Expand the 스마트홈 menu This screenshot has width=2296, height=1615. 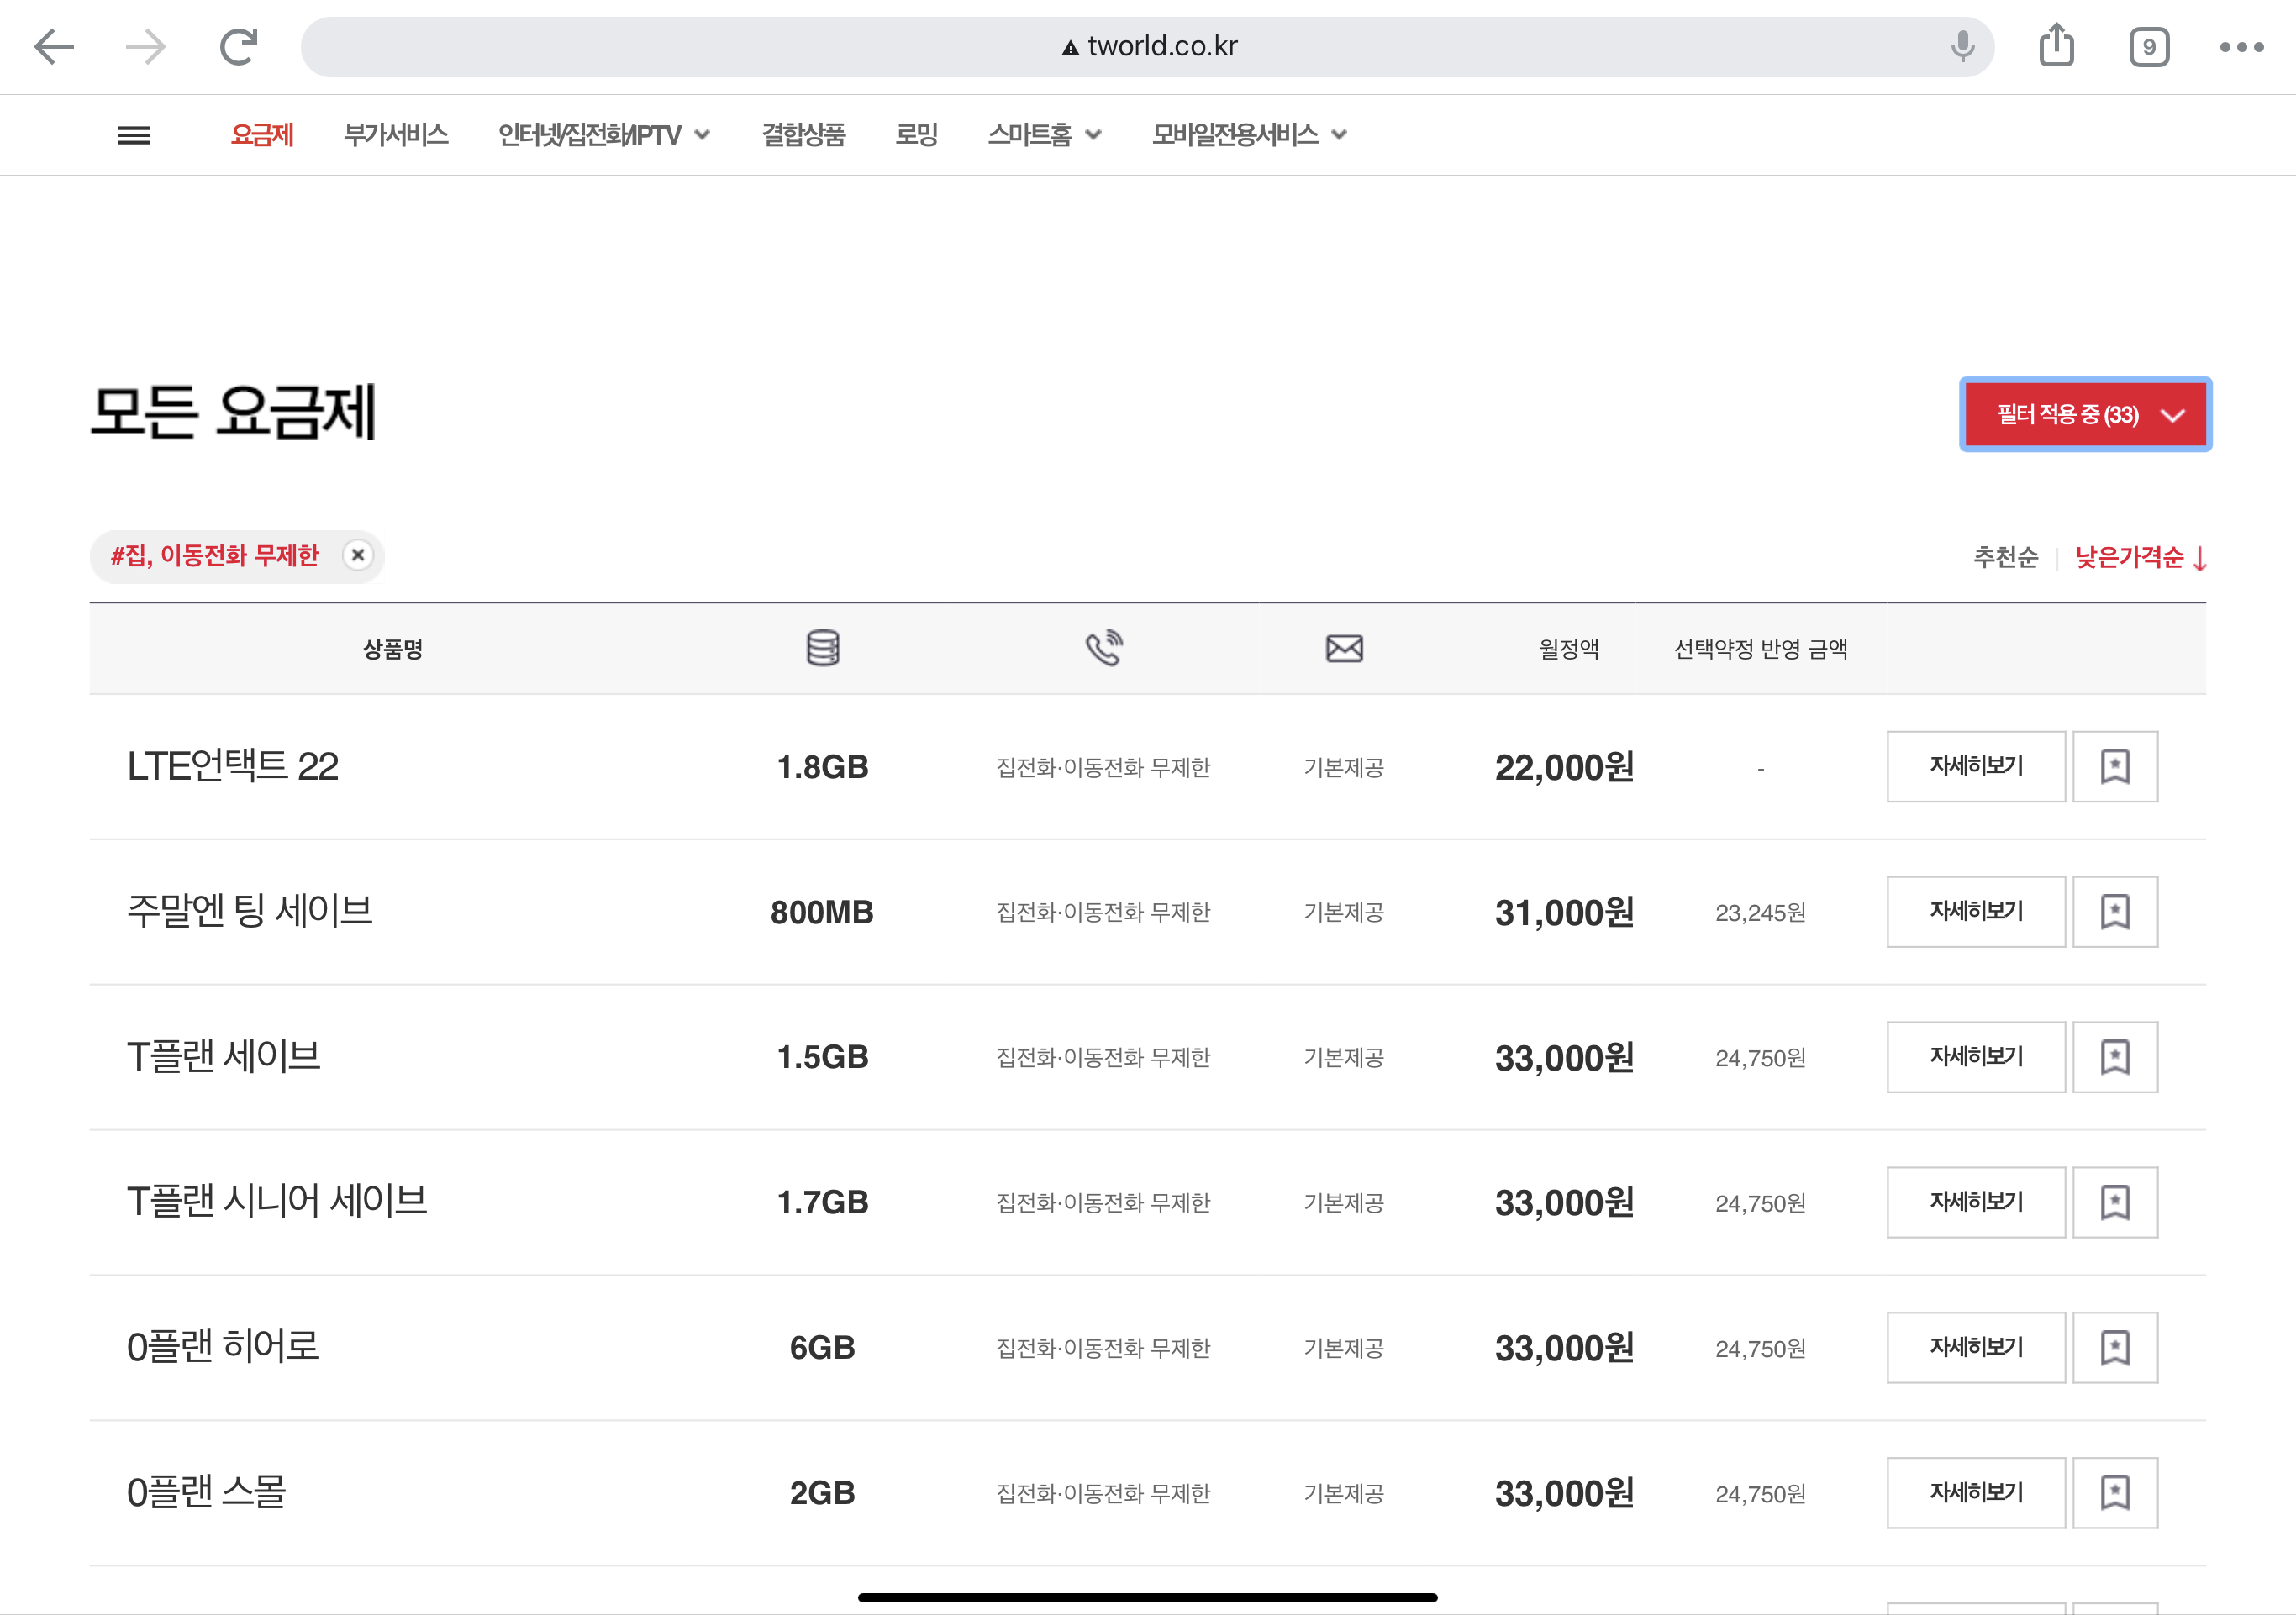1043,135
